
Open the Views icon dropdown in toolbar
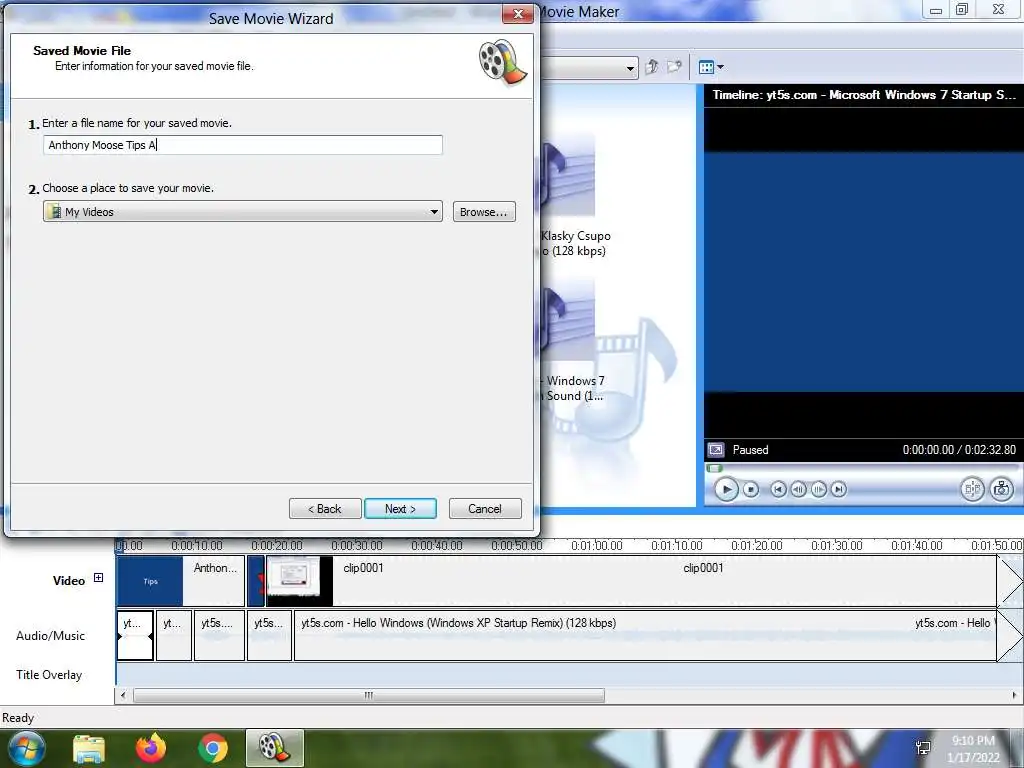coord(711,67)
